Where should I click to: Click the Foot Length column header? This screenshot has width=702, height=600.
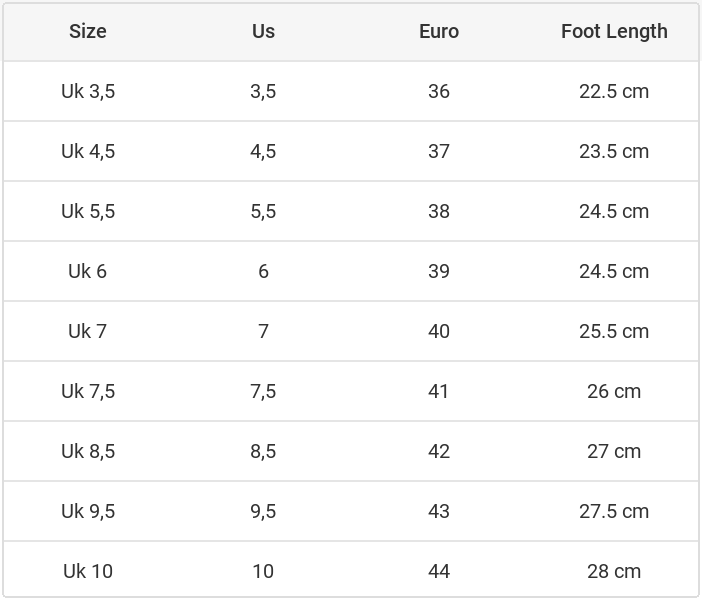tap(614, 31)
